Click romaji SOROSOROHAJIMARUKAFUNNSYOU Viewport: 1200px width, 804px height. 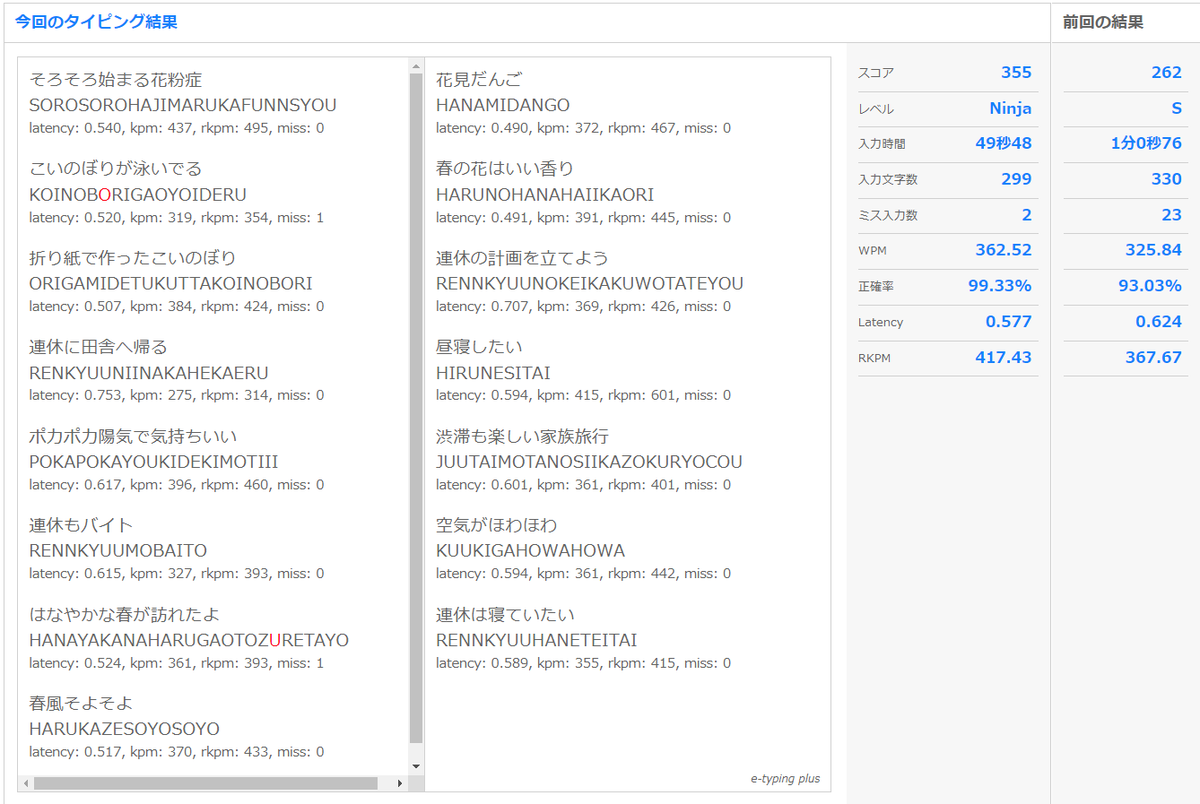(183, 105)
